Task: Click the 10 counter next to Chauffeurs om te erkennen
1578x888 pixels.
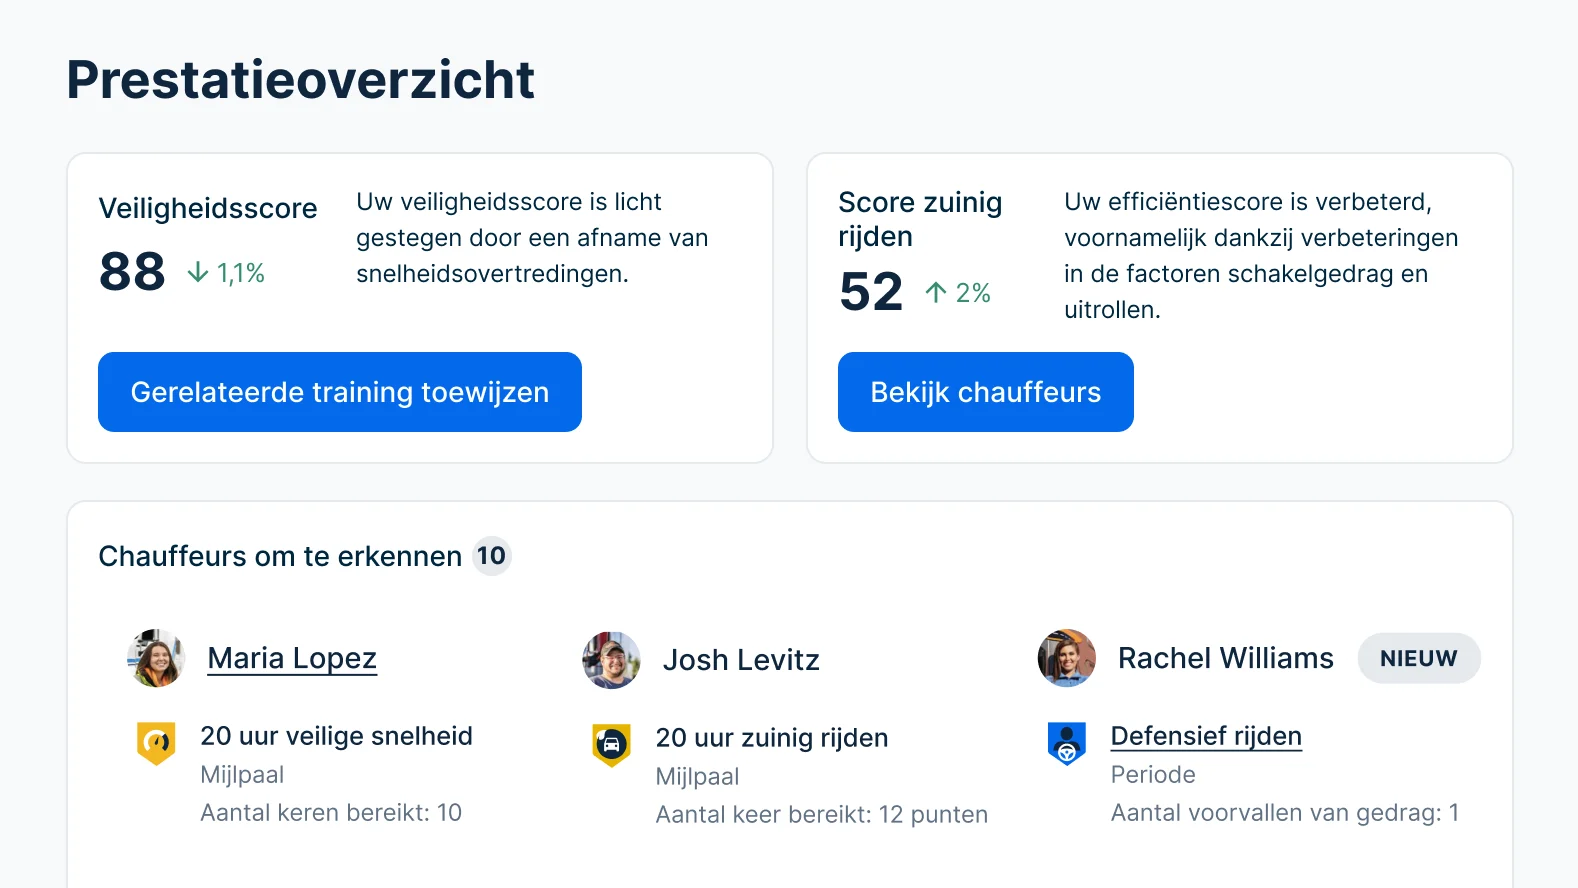Action: click(x=491, y=556)
